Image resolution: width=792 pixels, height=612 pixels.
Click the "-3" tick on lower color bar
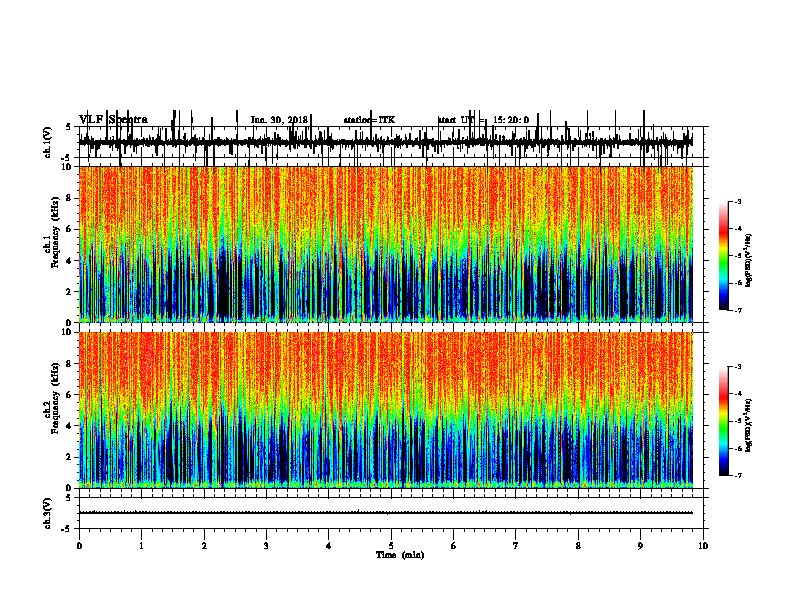click(x=738, y=367)
